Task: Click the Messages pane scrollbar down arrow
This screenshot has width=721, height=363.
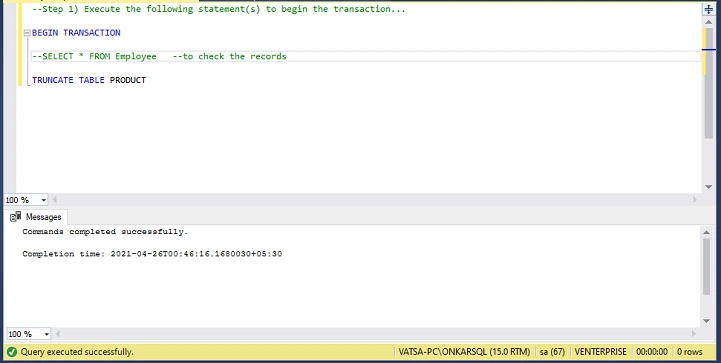Action: pyautogui.click(x=707, y=321)
